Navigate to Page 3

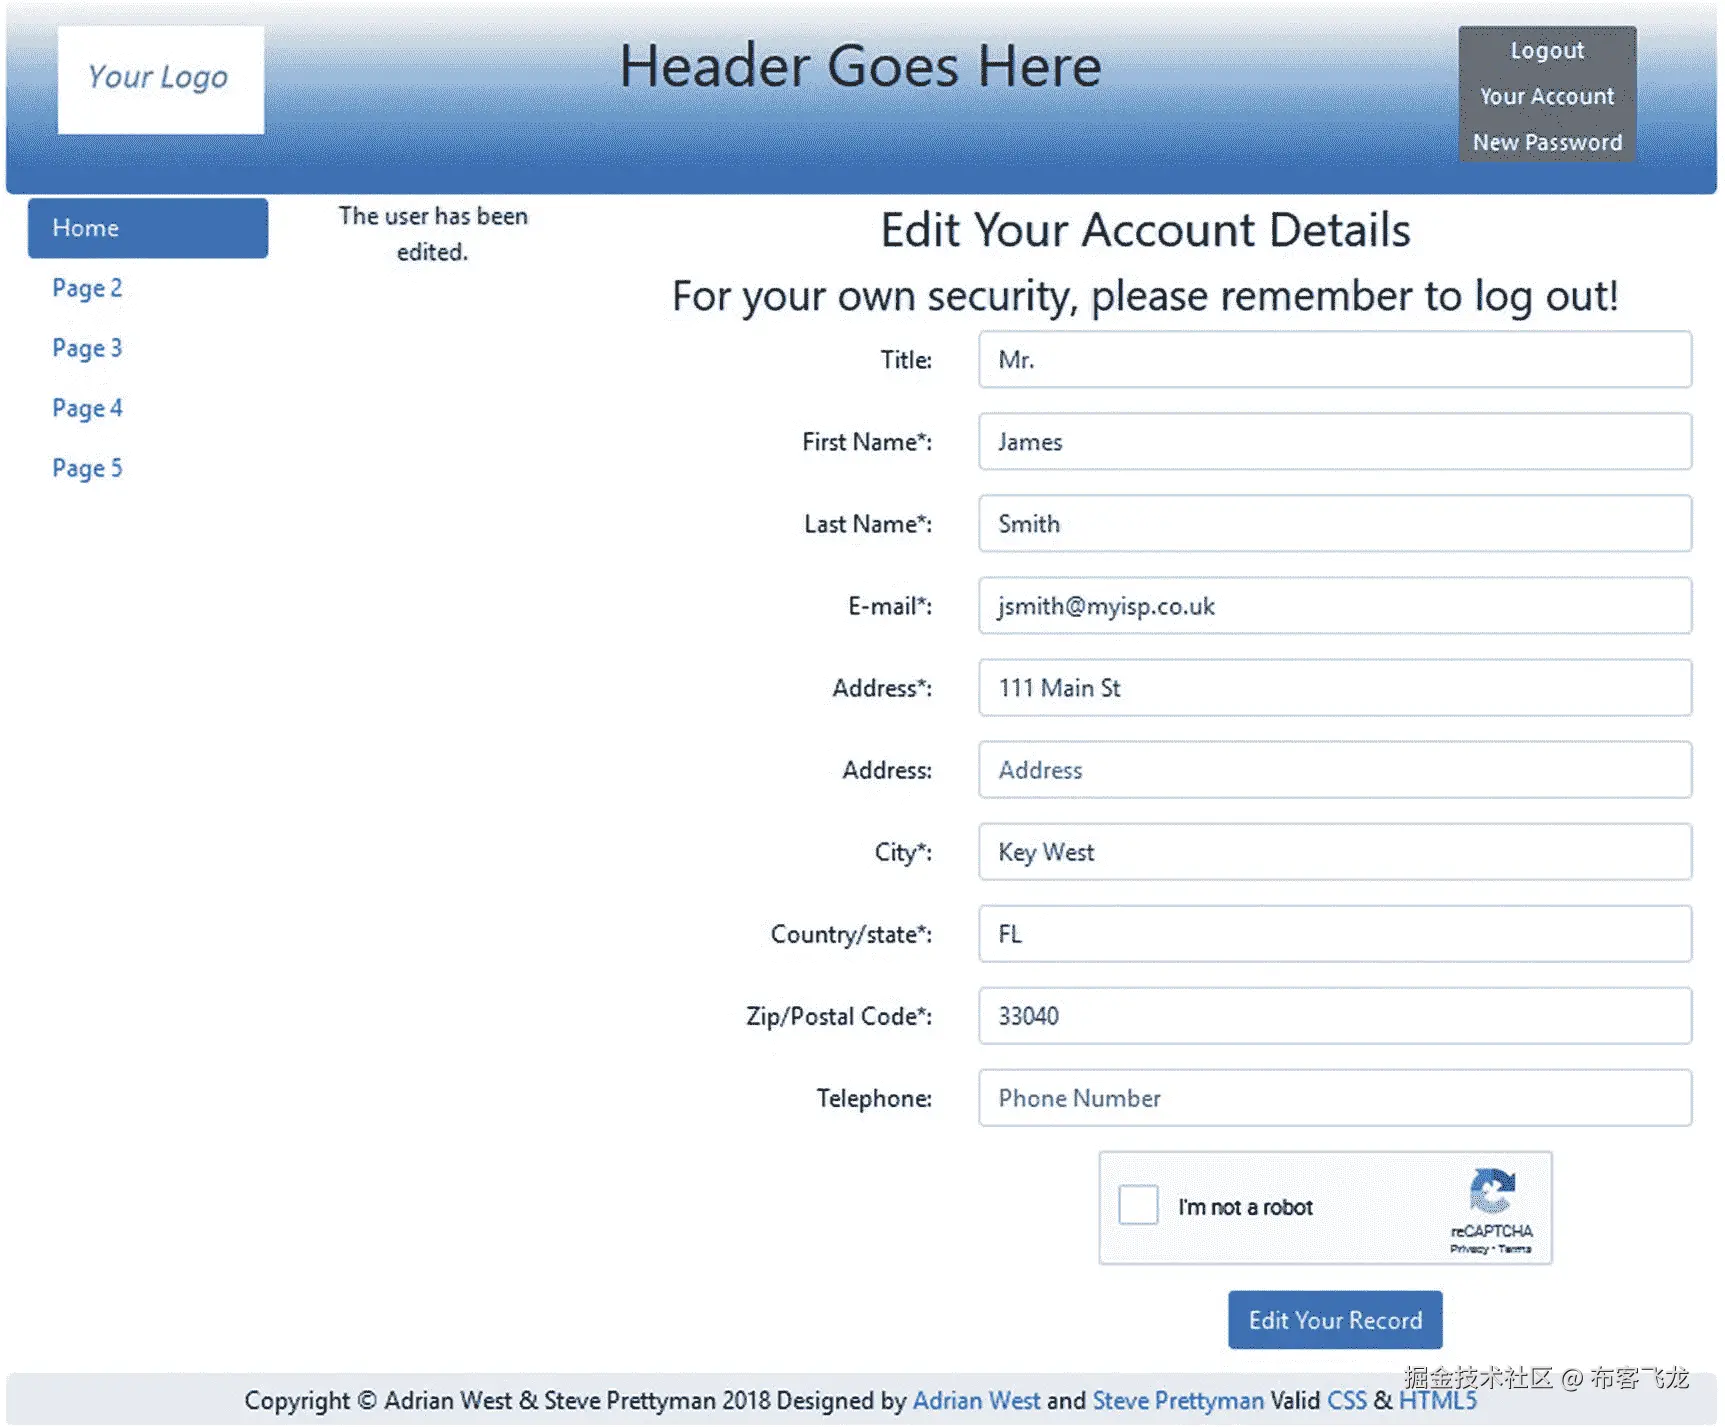pos(86,348)
